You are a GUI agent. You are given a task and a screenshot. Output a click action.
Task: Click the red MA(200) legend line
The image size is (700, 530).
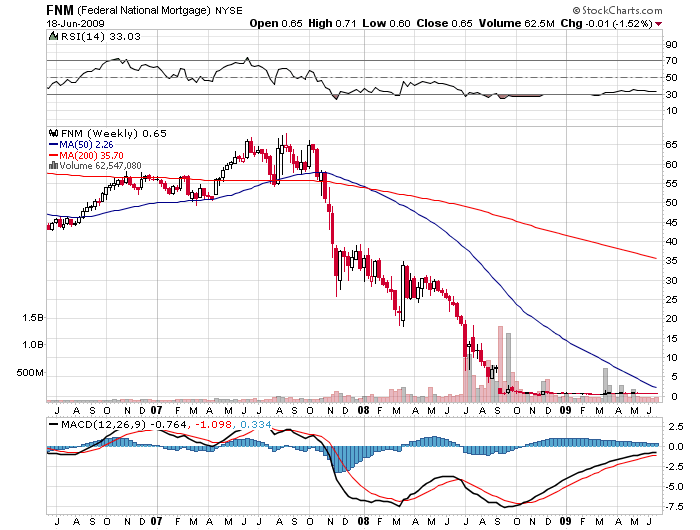(x=53, y=155)
